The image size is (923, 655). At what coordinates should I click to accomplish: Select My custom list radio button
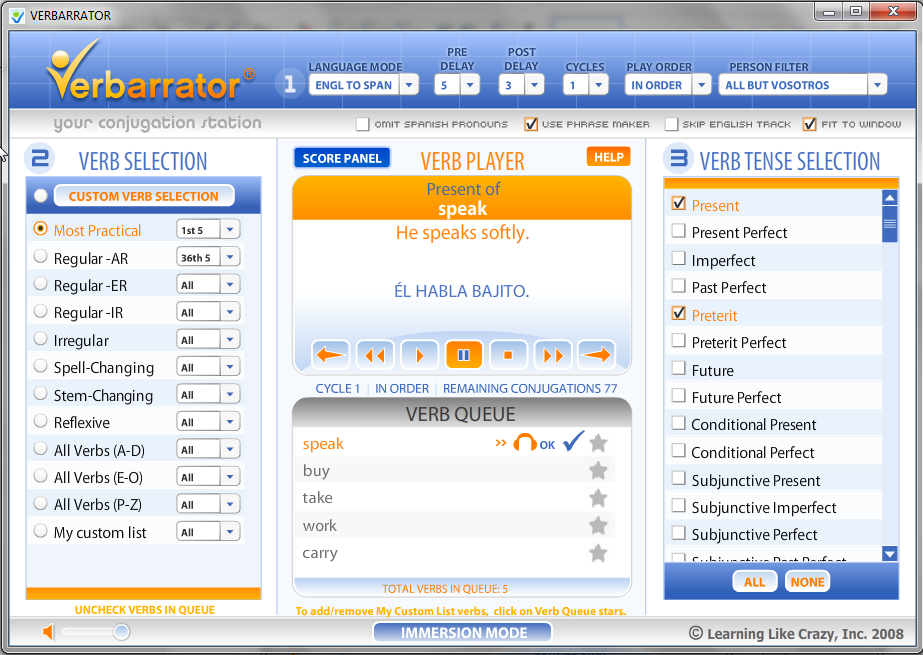tap(41, 531)
